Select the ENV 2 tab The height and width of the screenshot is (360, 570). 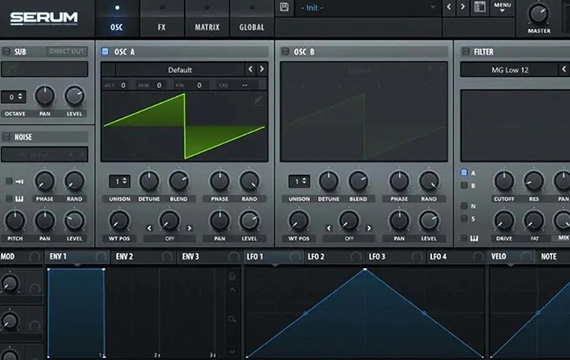(x=143, y=257)
